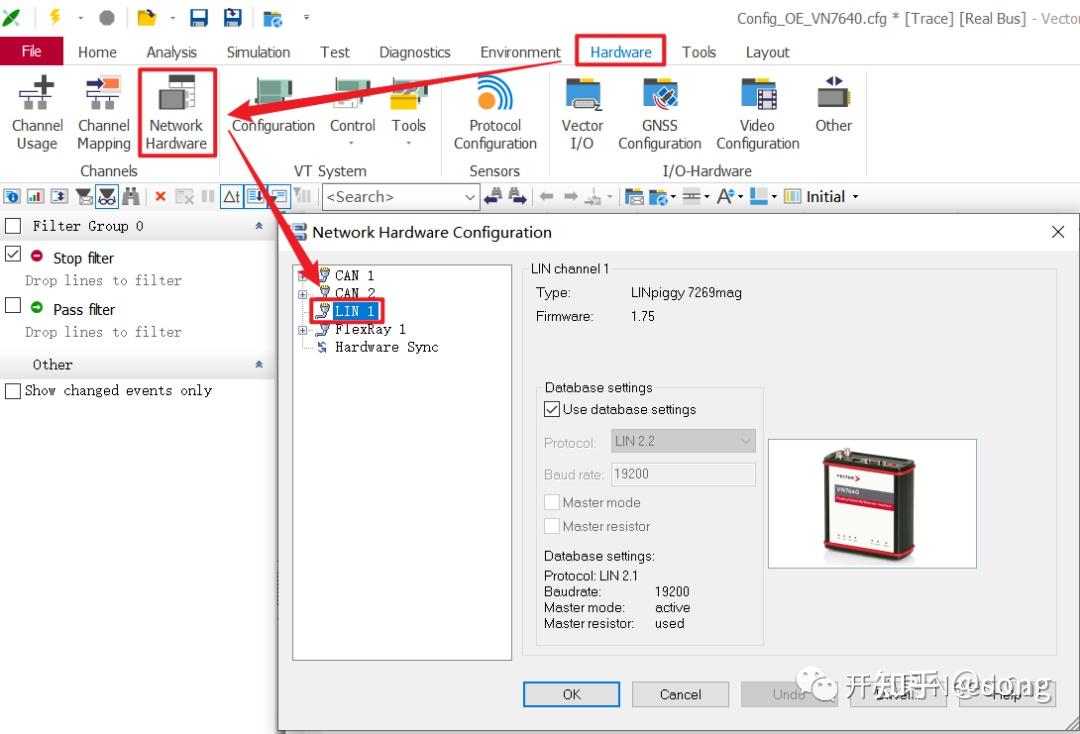Uncheck the Stop filter checkbox

point(12,254)
